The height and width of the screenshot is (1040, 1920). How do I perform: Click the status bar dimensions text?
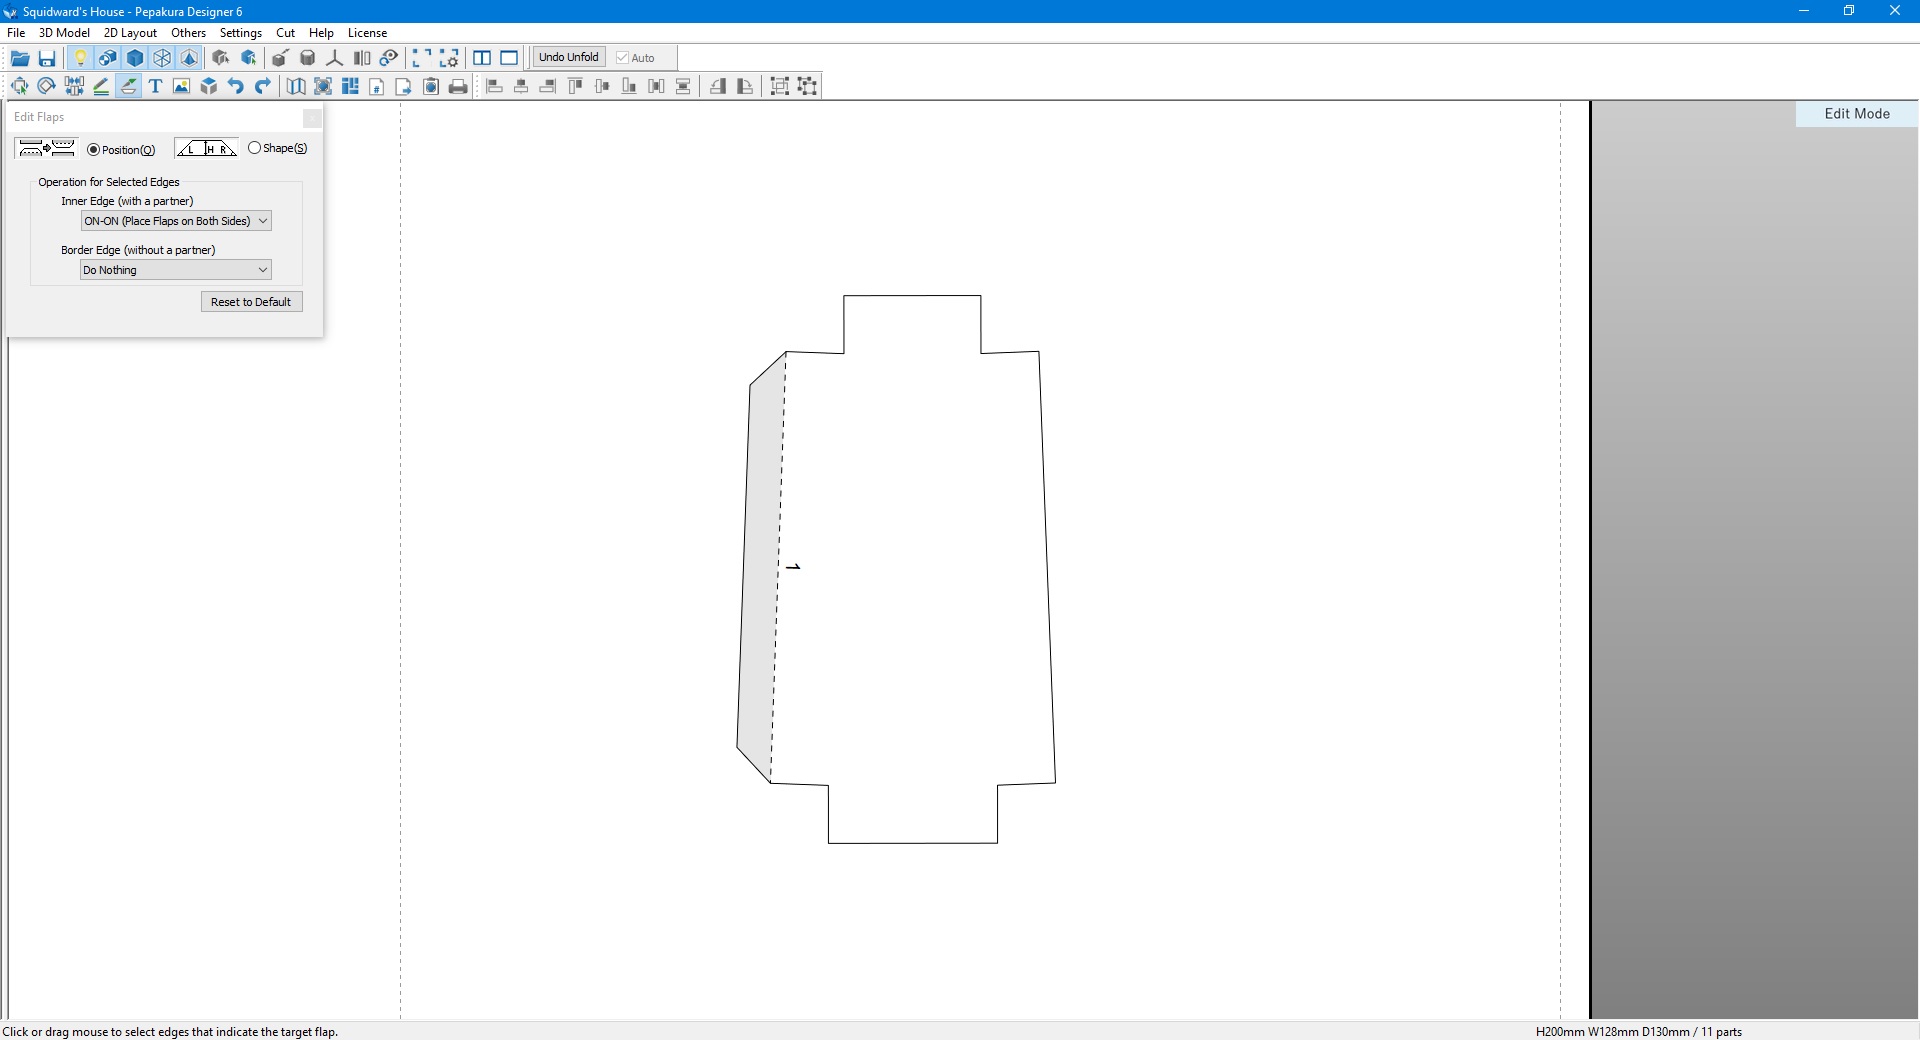[1638, 1032]
